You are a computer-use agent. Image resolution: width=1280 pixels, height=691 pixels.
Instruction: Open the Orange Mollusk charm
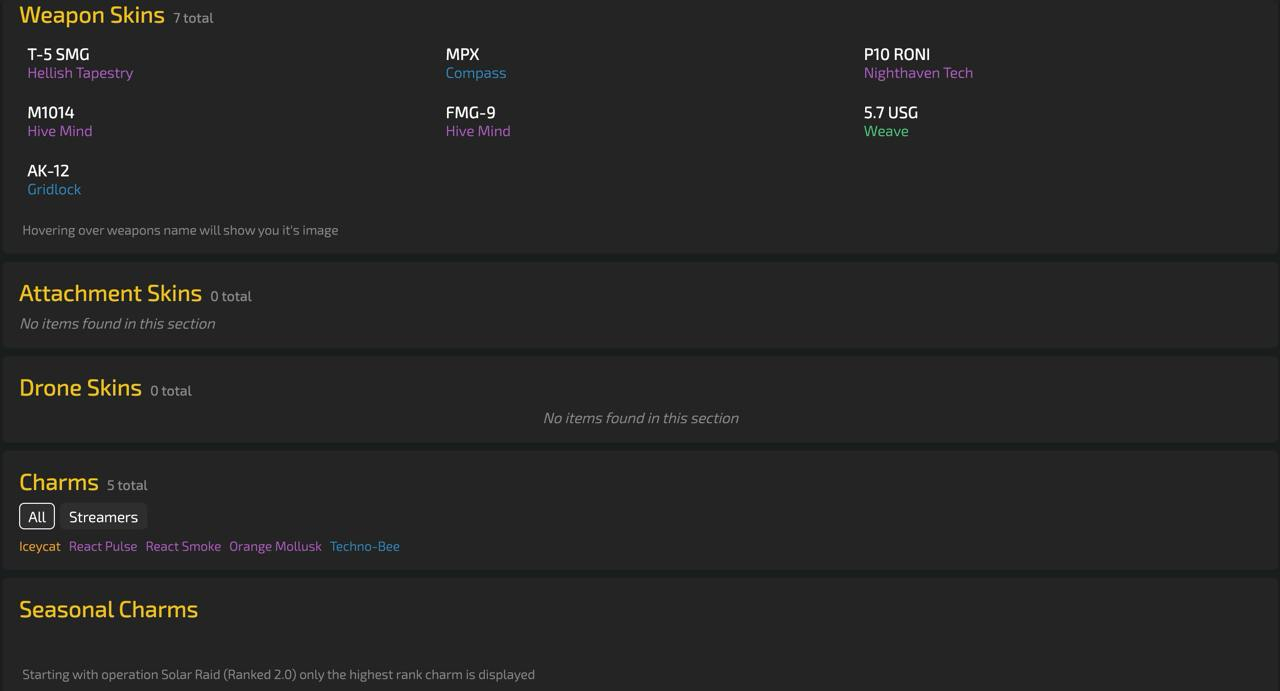point(276,546)
